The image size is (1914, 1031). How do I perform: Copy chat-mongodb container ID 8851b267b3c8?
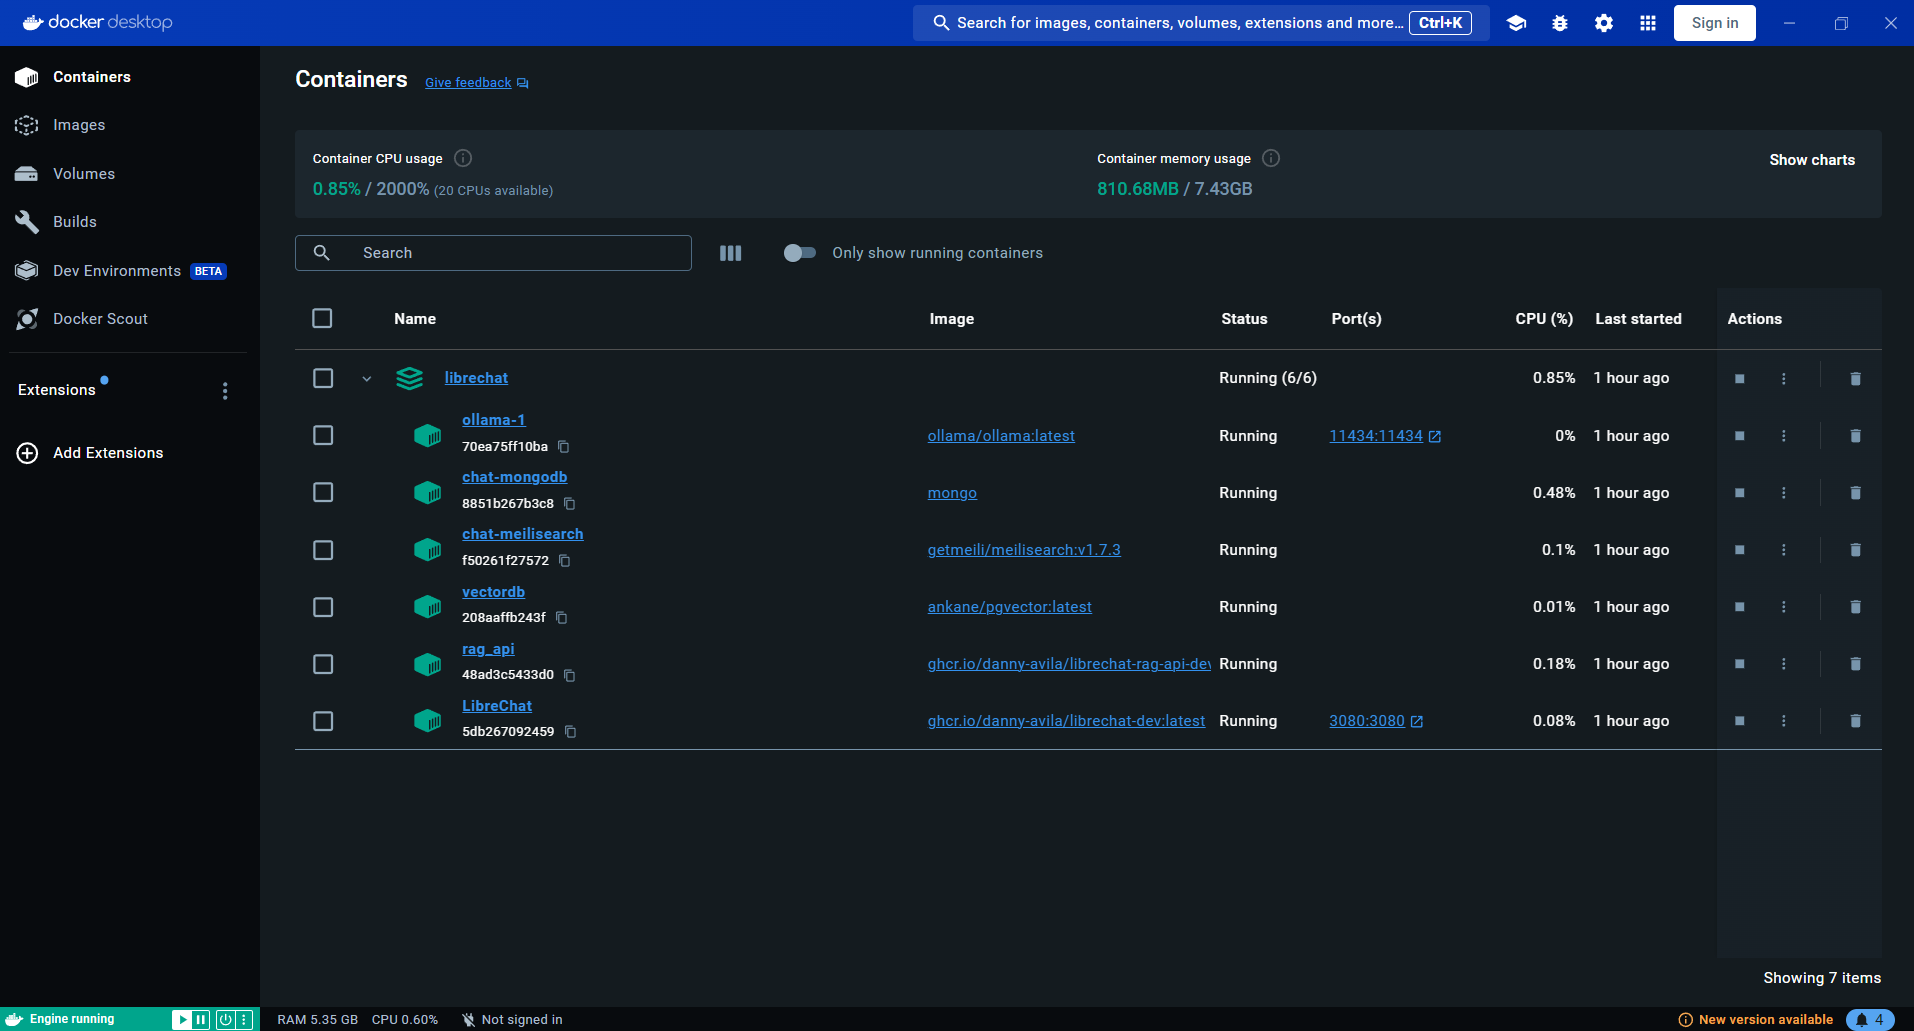[570, 504]
